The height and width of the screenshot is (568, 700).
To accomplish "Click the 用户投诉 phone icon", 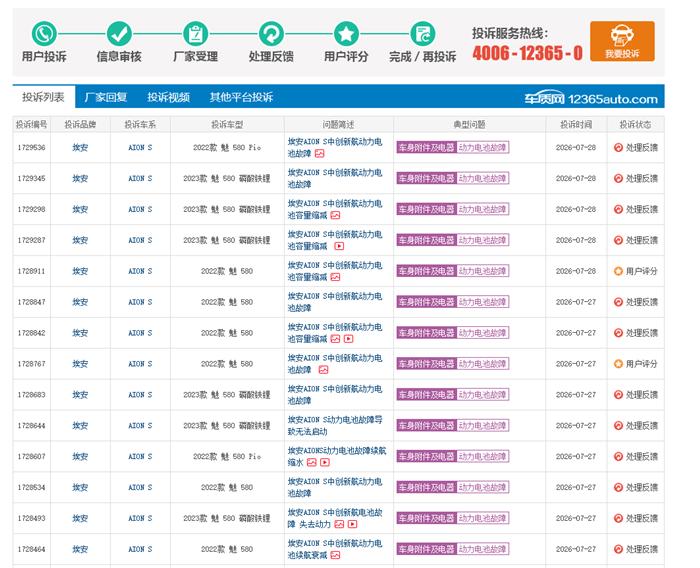I will click(44, 33).
